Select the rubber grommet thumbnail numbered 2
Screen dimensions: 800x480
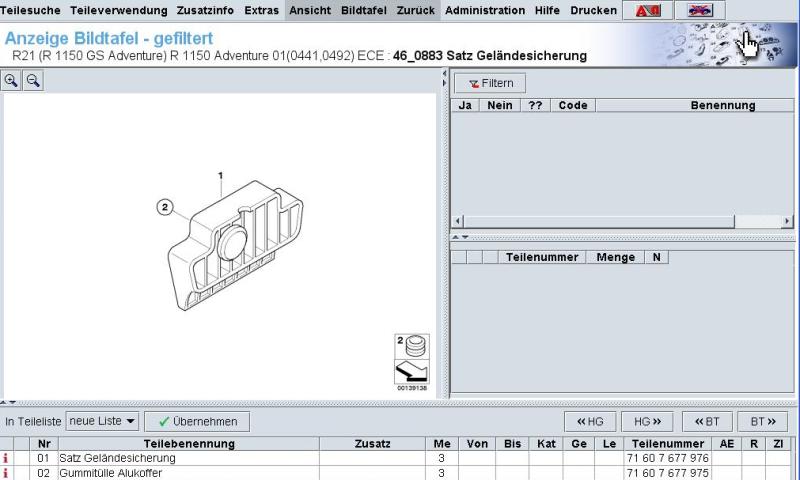point(412,346)
